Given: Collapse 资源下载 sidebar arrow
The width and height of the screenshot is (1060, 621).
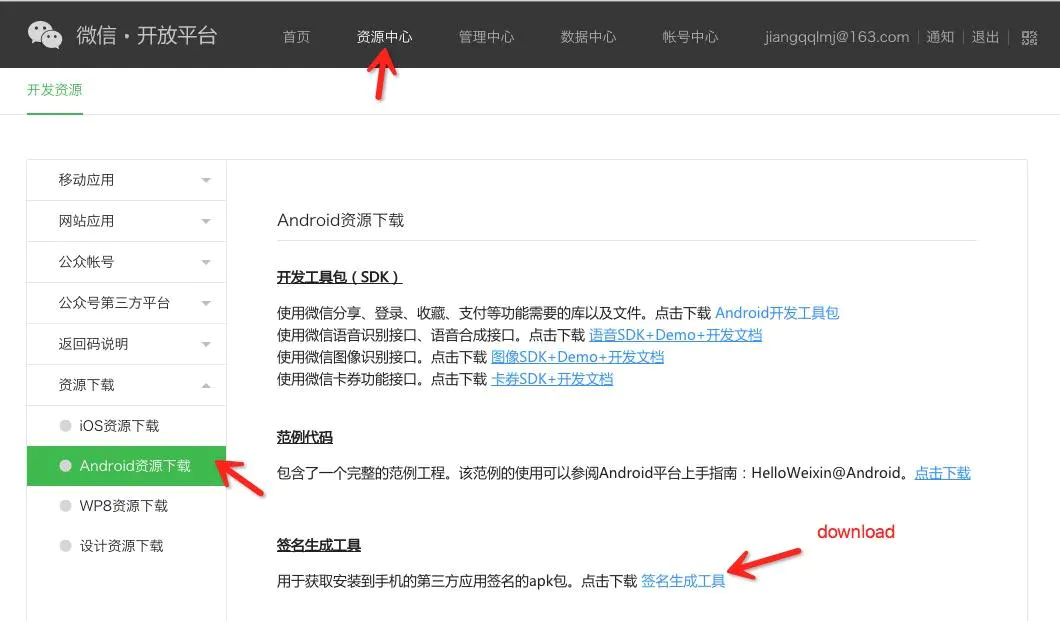Looking at the screenshot, I should (206, 385).
